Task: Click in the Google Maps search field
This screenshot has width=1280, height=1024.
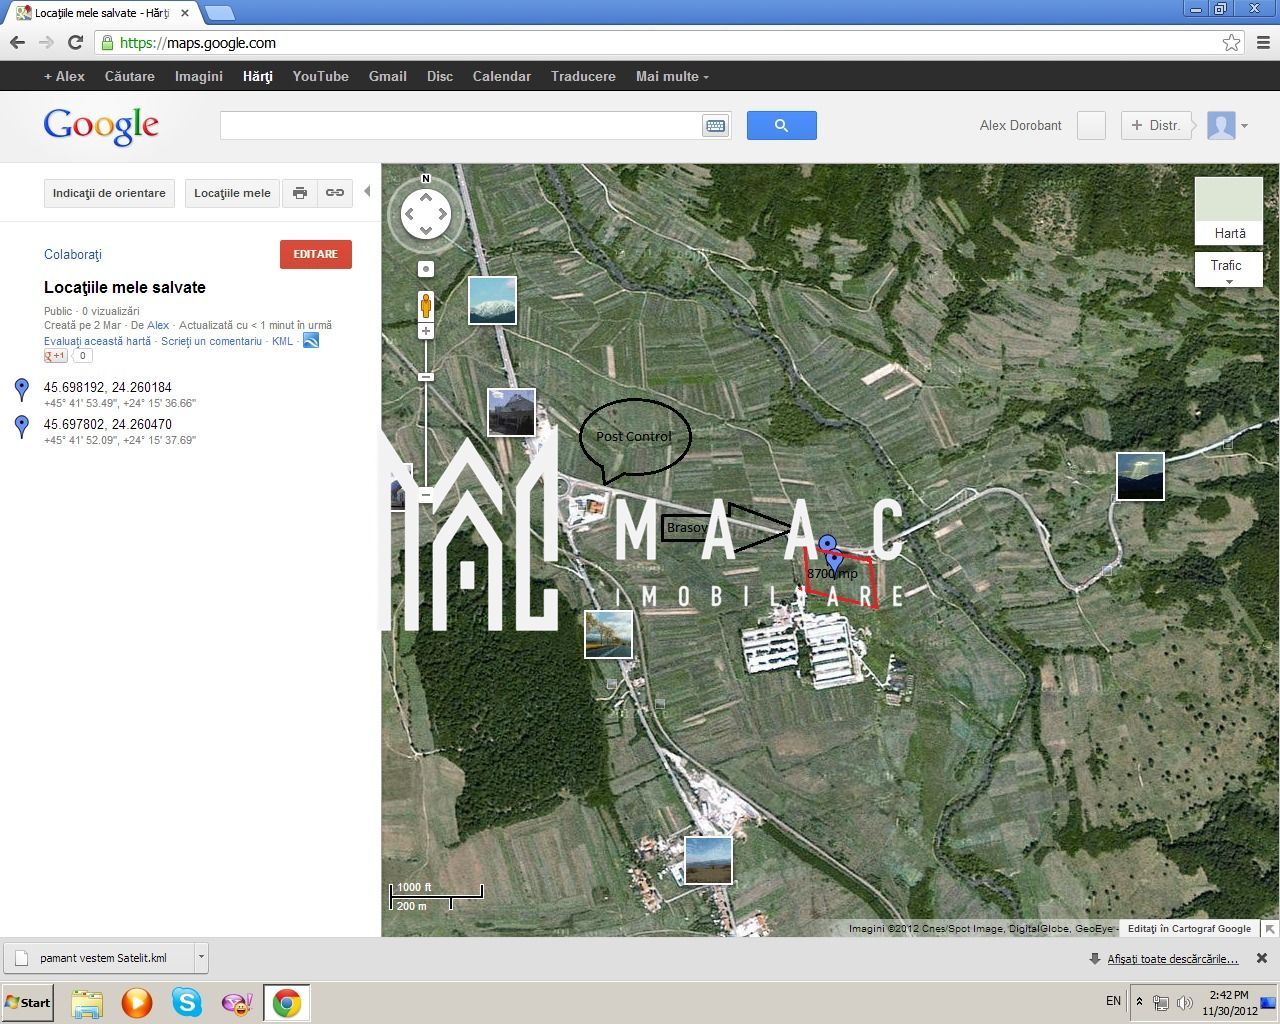Action: (461, 125)
